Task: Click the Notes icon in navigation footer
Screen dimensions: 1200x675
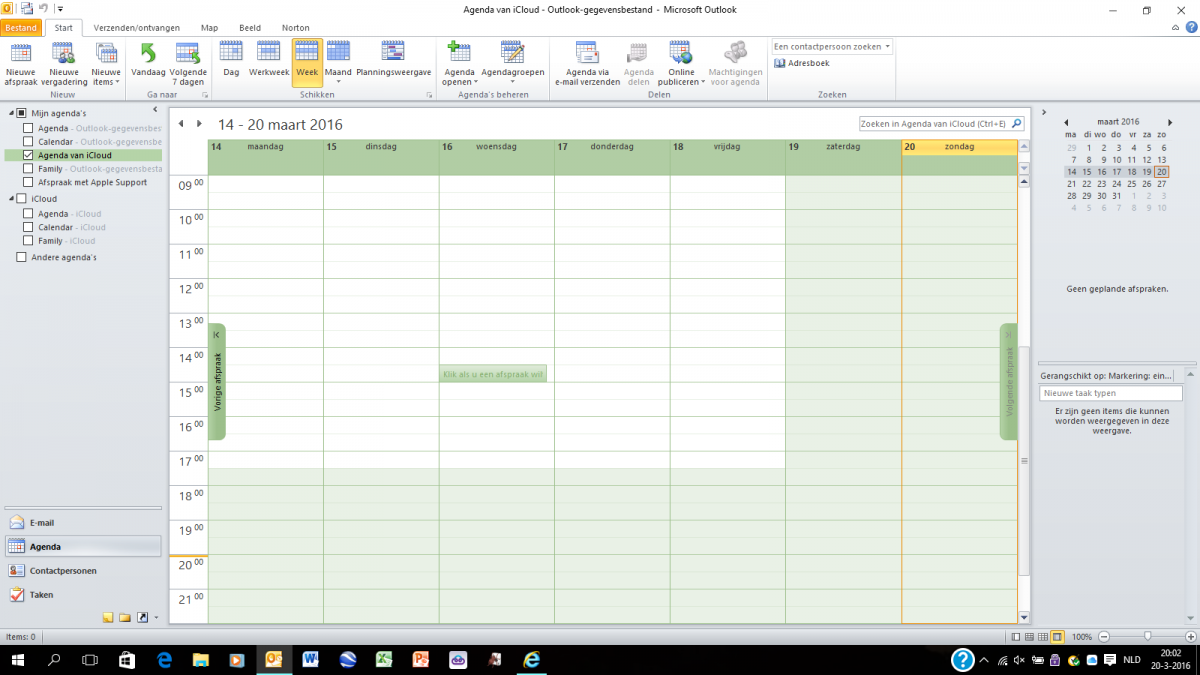Action: [108, 617]
